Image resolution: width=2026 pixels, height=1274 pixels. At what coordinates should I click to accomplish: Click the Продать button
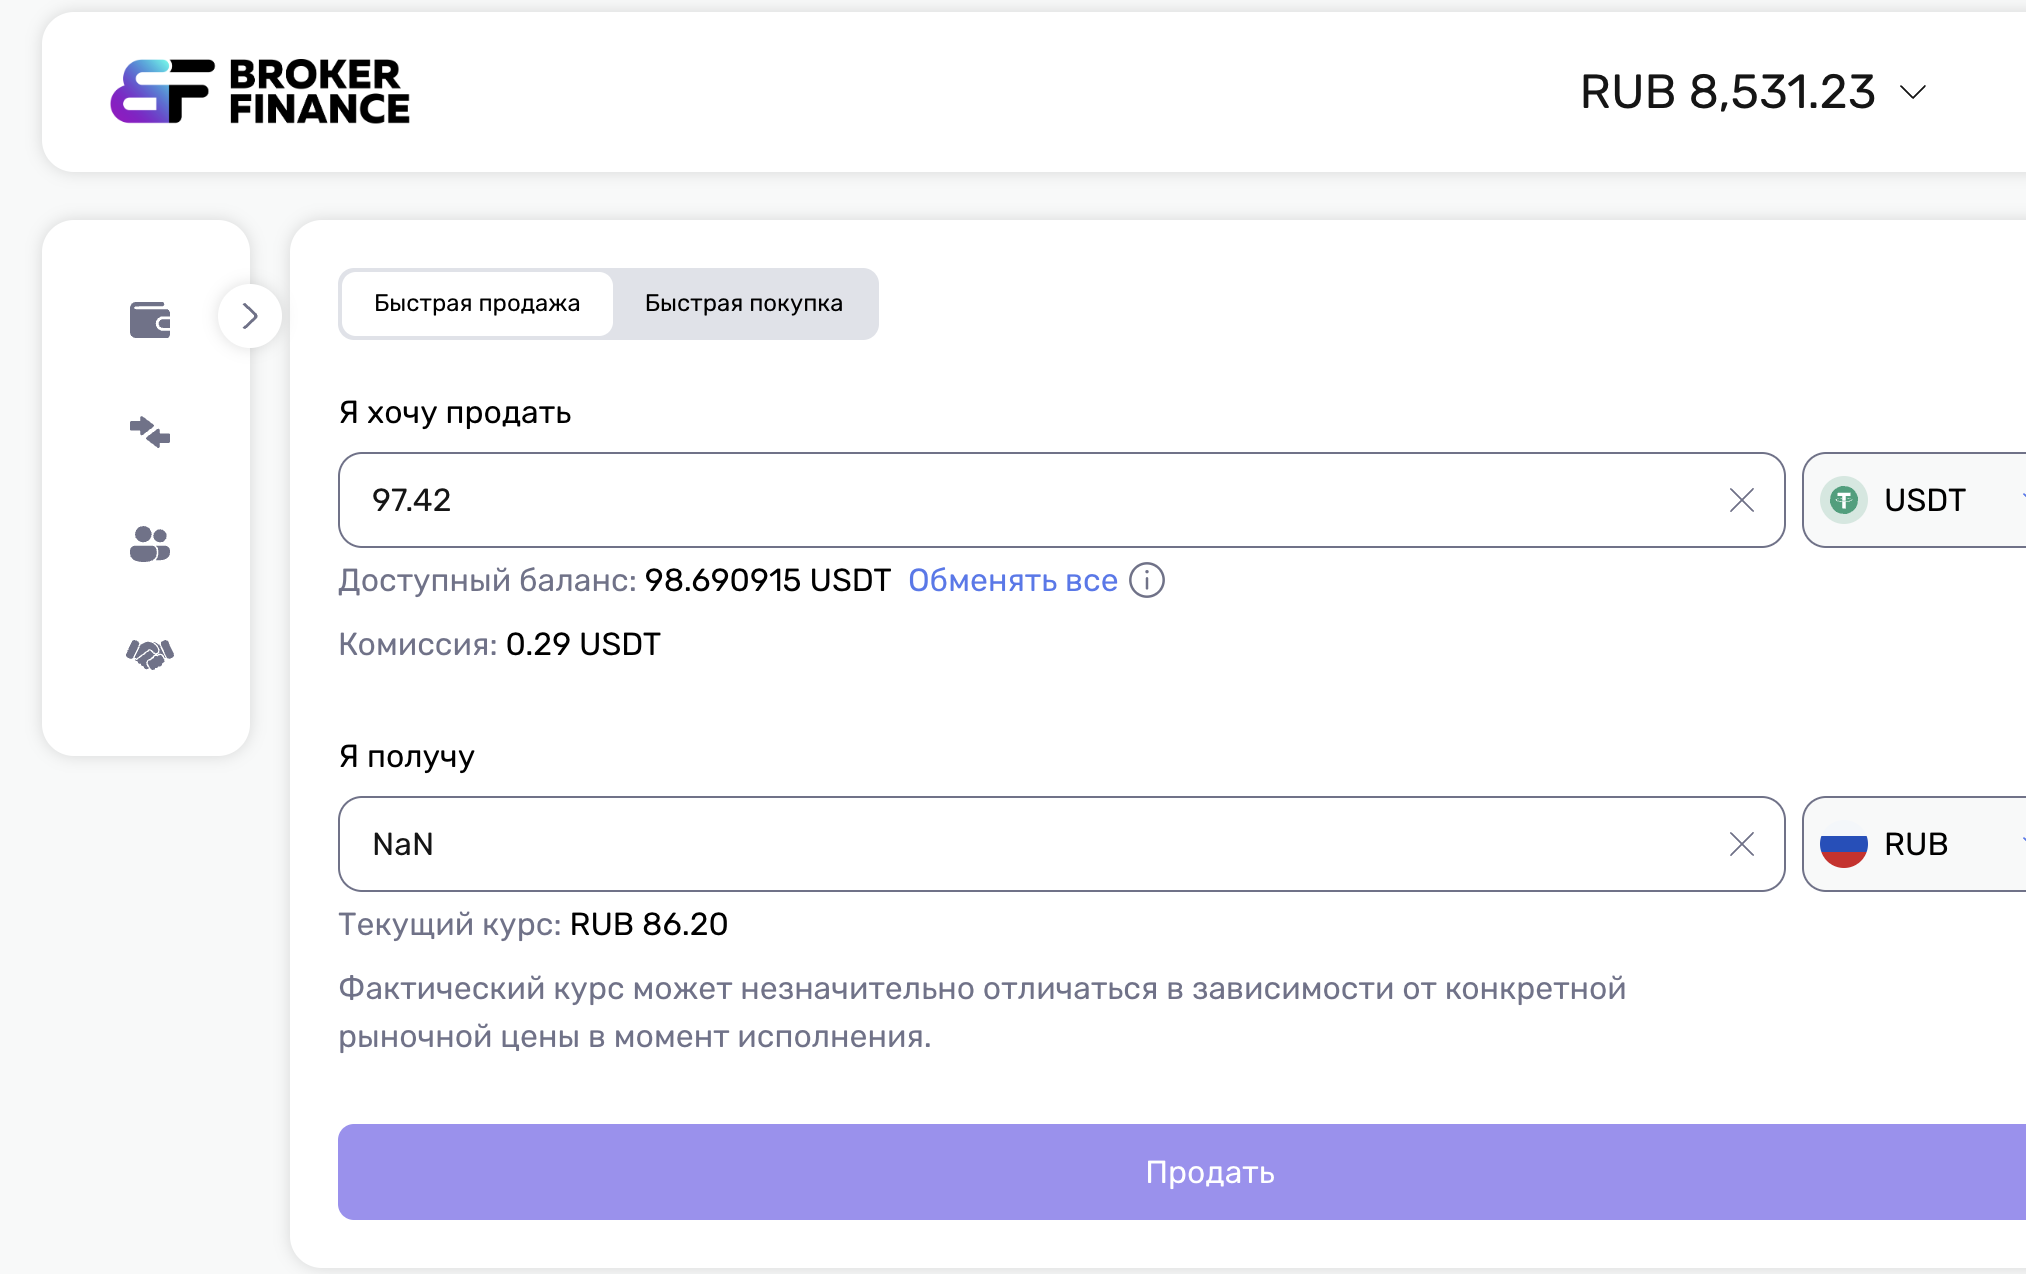1182,1172
